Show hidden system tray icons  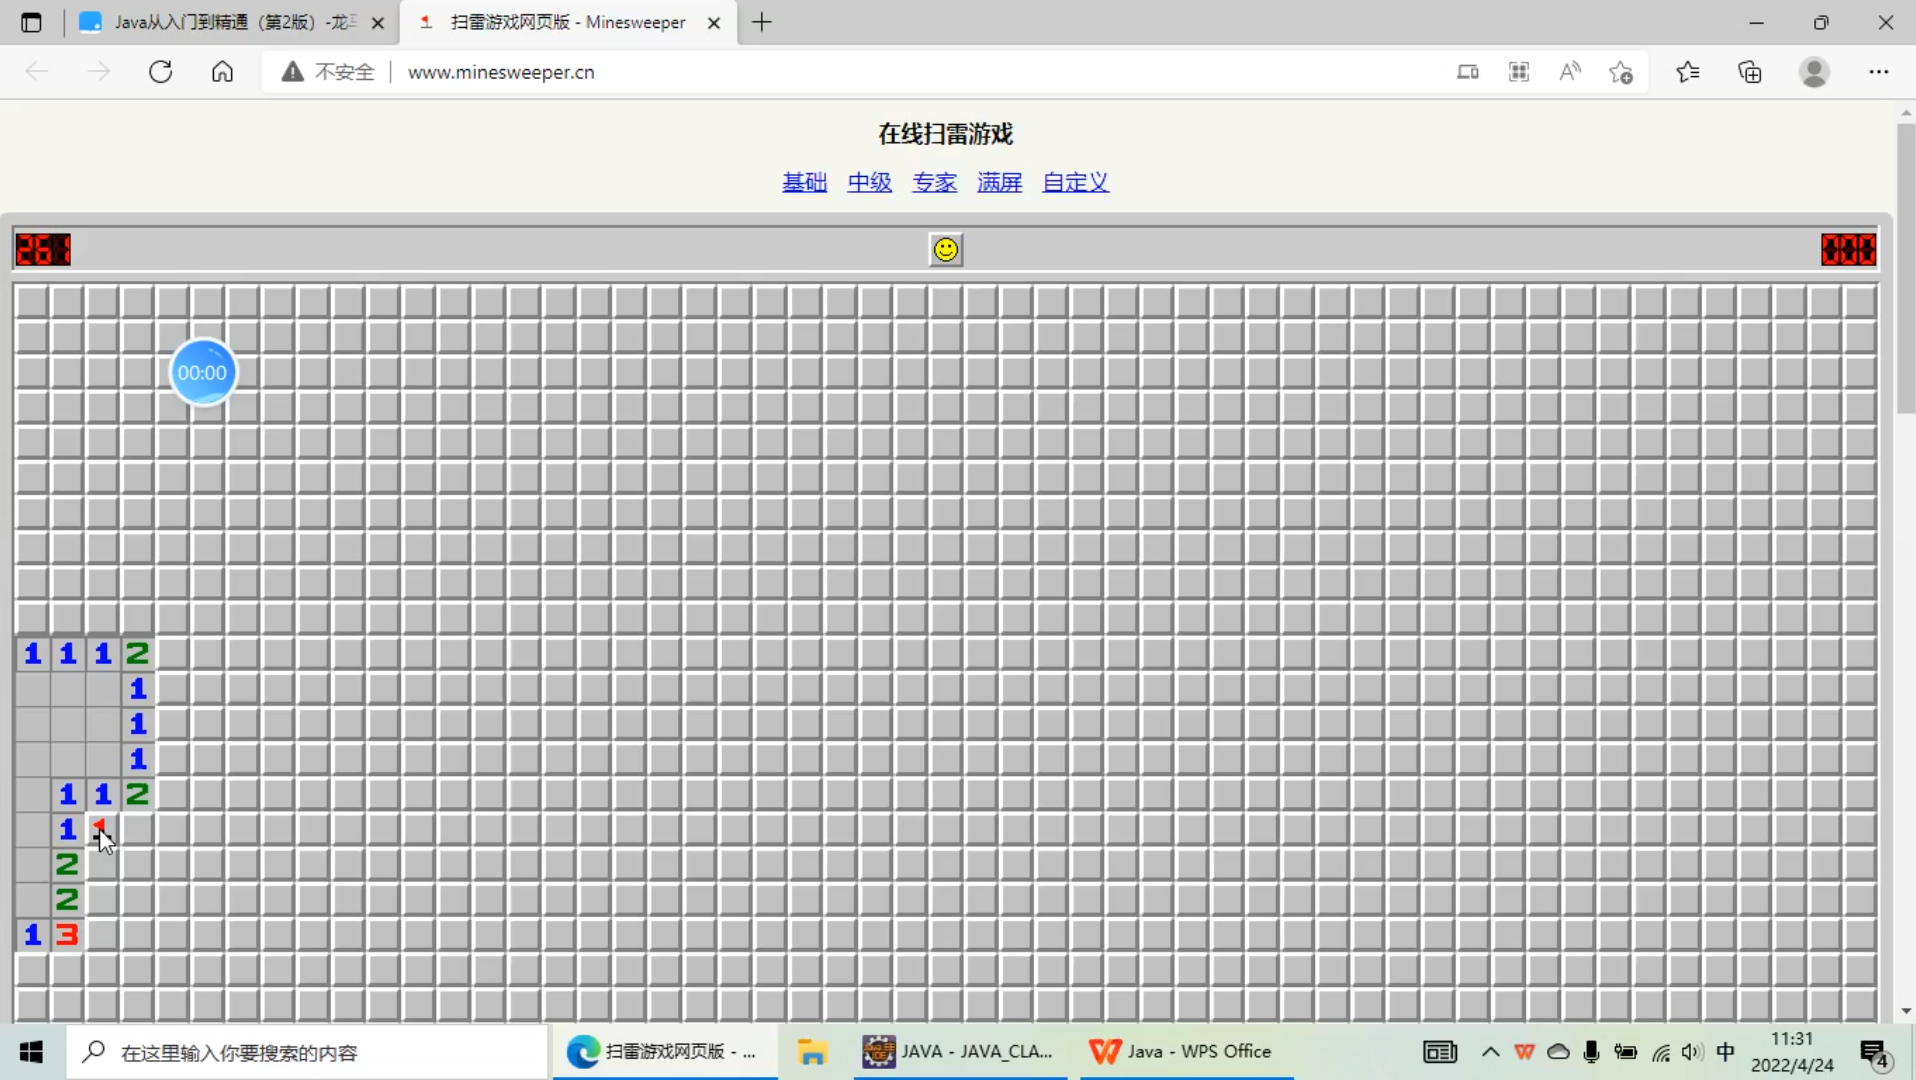pyautogui.click(x=1490, y=1052)
